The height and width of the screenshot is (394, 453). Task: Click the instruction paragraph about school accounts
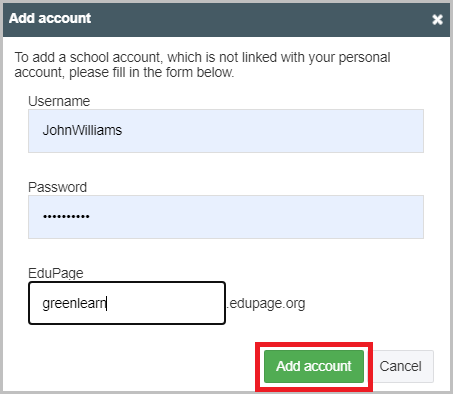tap(202, 65)
